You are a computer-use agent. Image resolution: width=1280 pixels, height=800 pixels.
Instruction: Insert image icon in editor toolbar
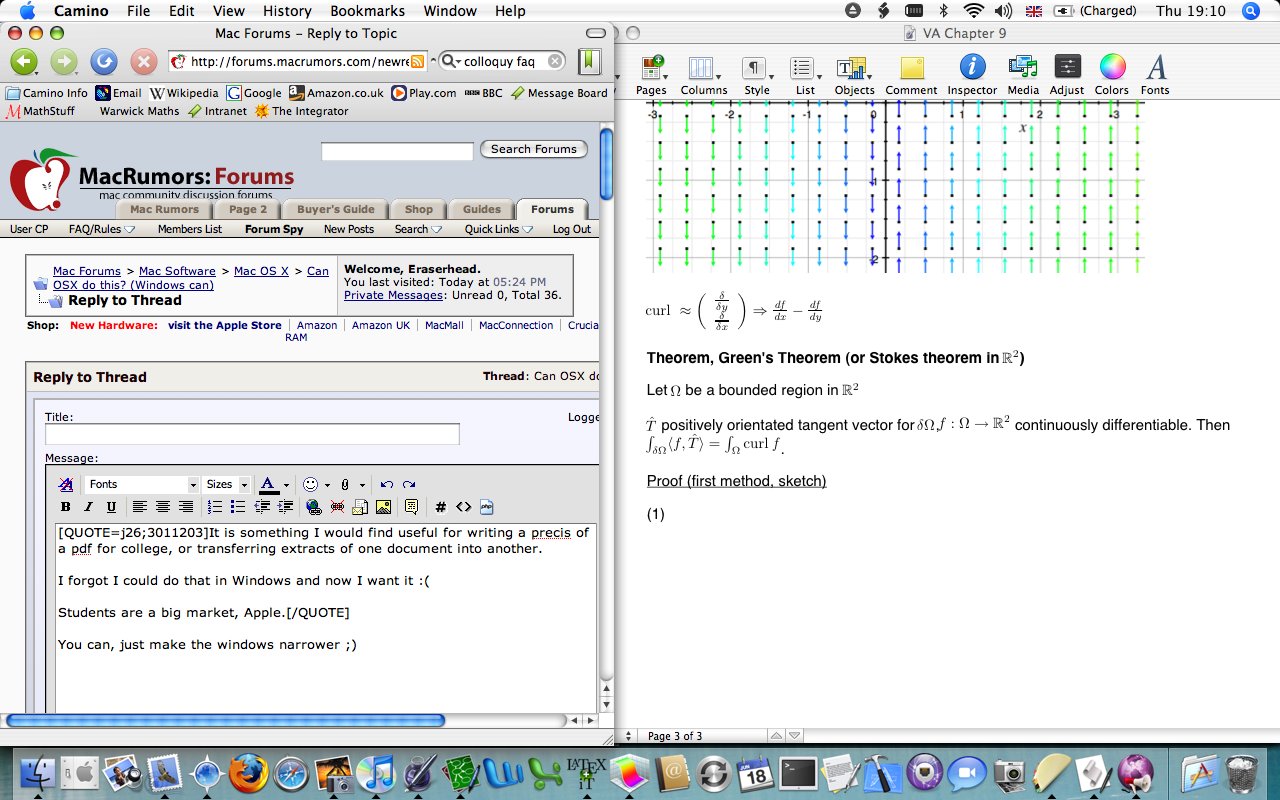coord(383,507)
